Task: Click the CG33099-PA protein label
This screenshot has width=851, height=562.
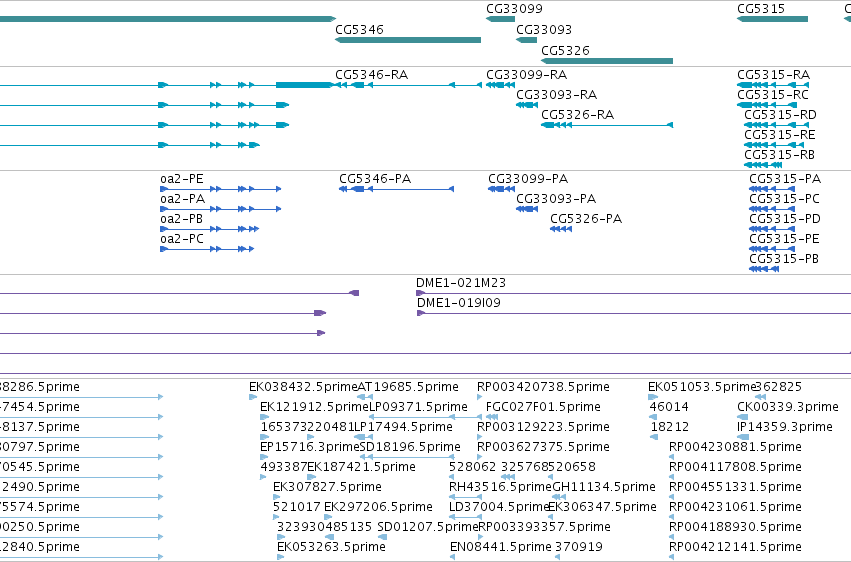Action: [528, 179]
